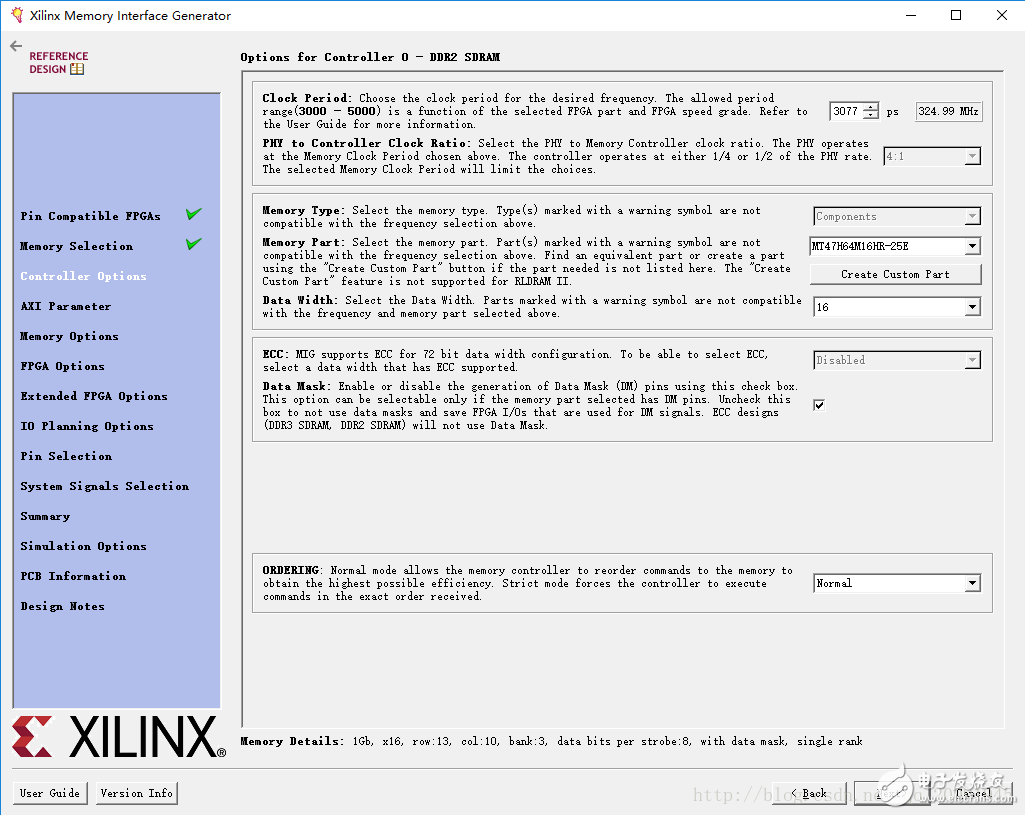Increase the clock period with the up arrow

871,107
